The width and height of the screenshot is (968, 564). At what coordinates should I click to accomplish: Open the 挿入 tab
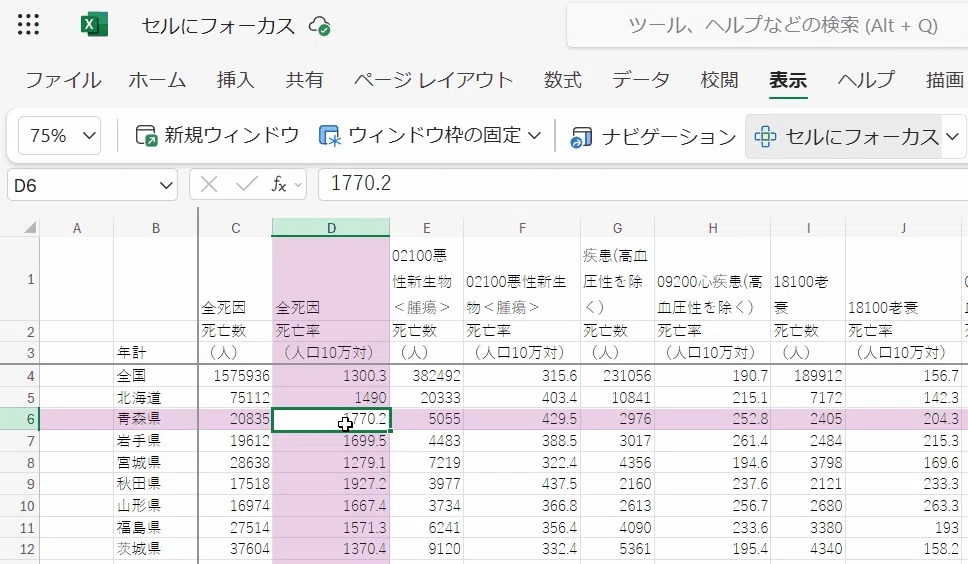[235, 80]
